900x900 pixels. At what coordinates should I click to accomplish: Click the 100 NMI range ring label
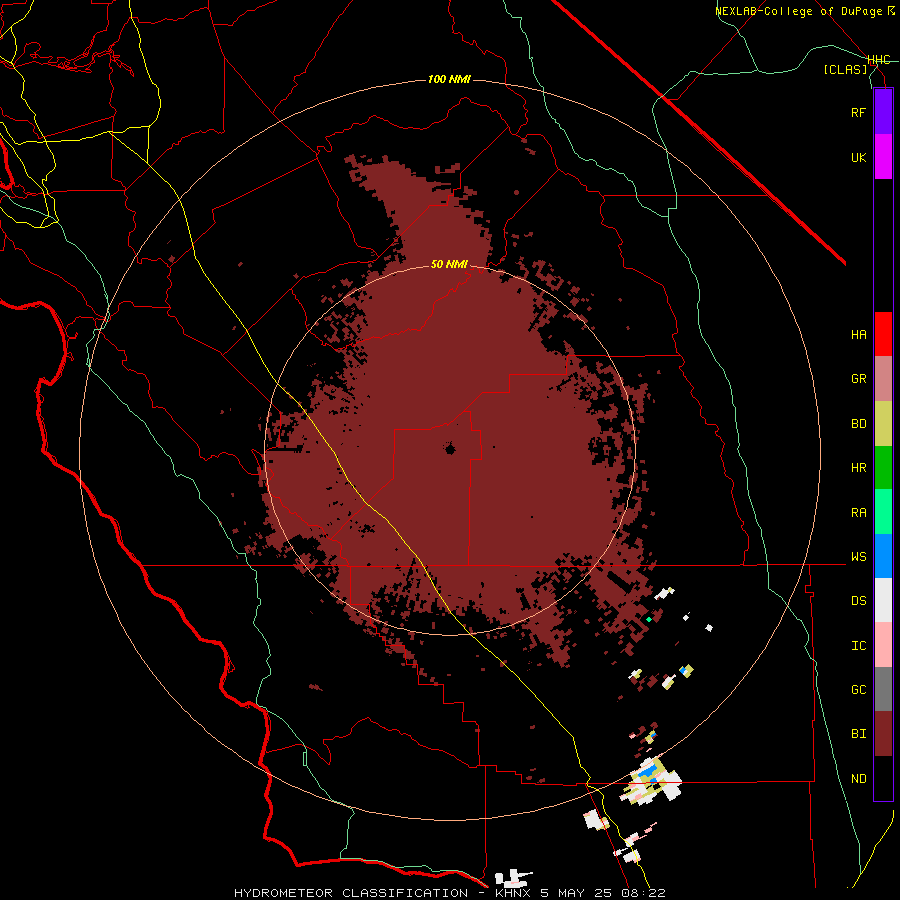point(449,79)
